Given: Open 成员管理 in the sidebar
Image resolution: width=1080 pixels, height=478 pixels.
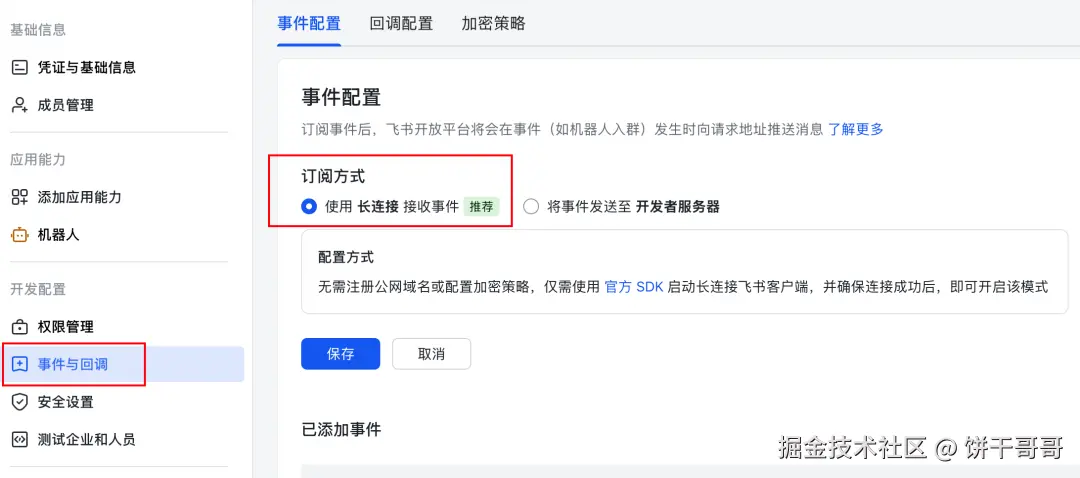Looking at the screenshot, I should pos(65,105).
